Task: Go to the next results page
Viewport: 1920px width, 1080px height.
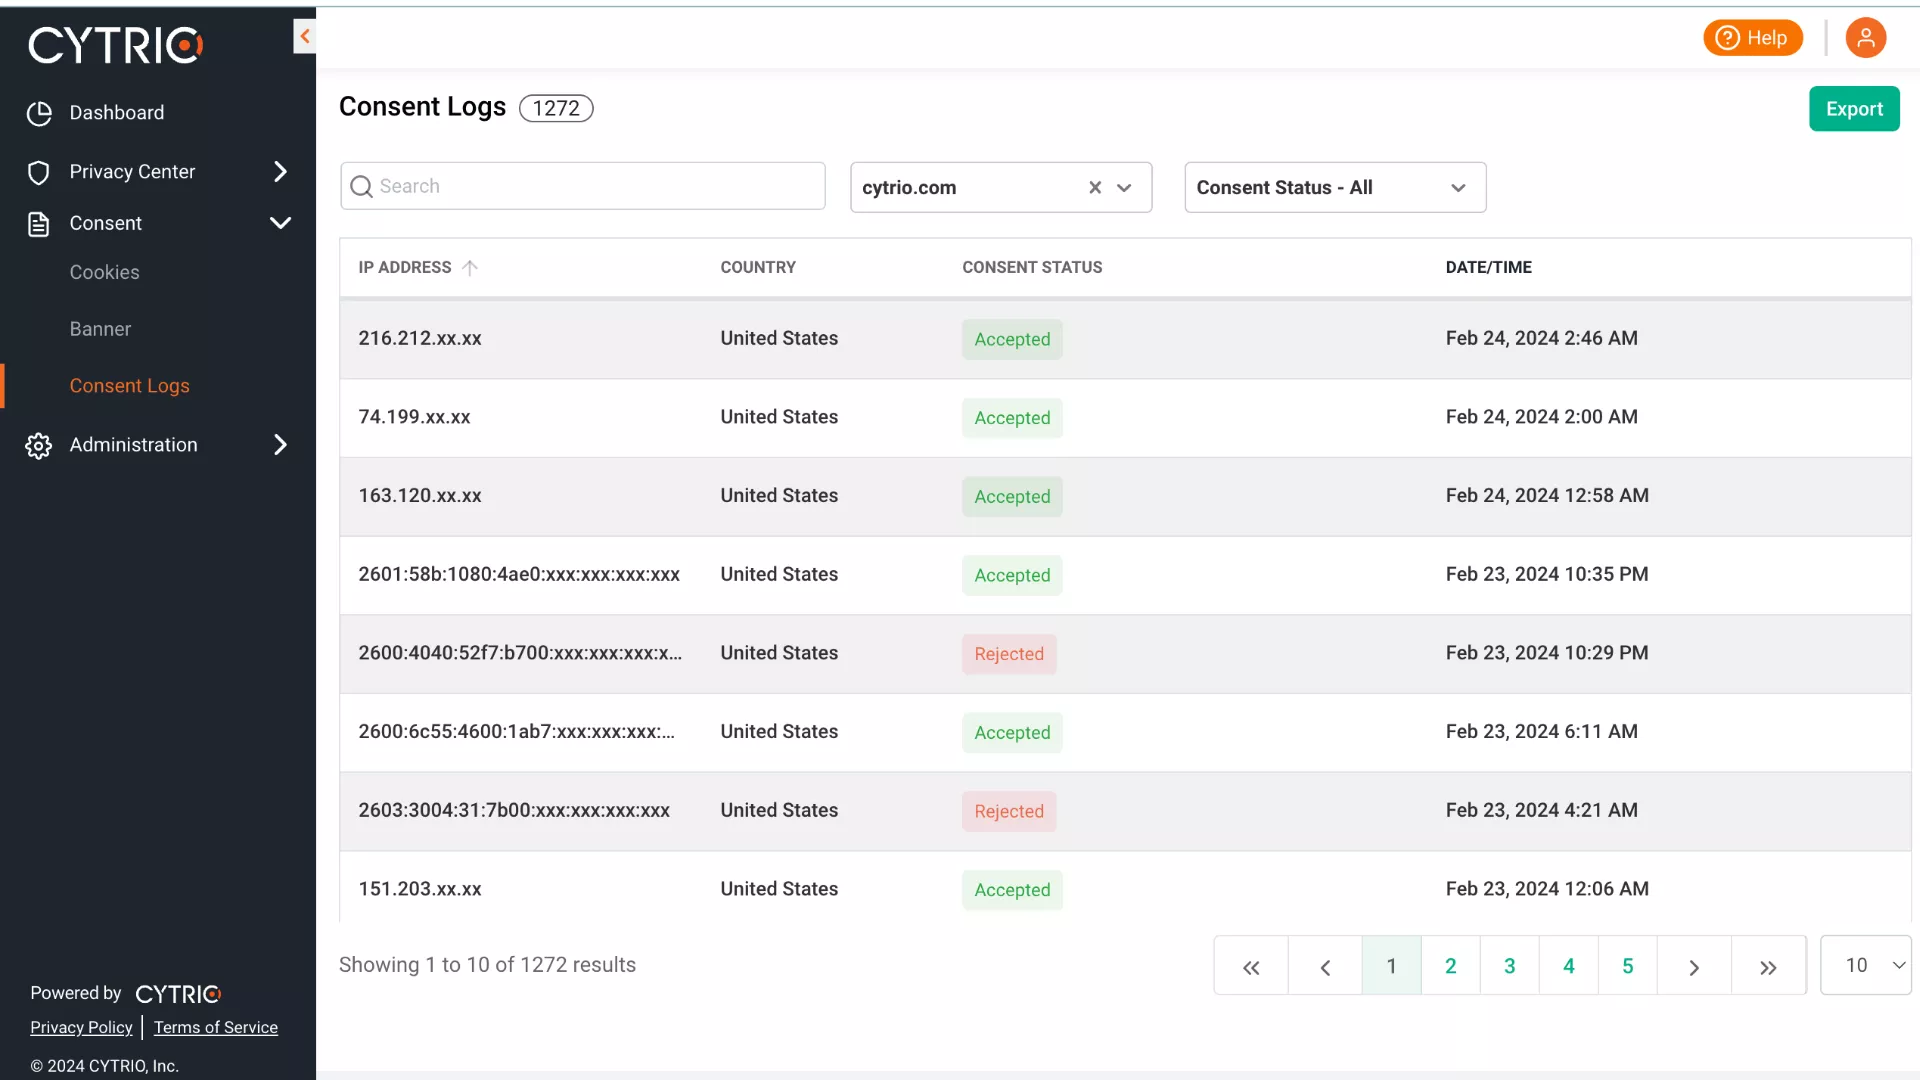Action: [x=1694, y=966]
